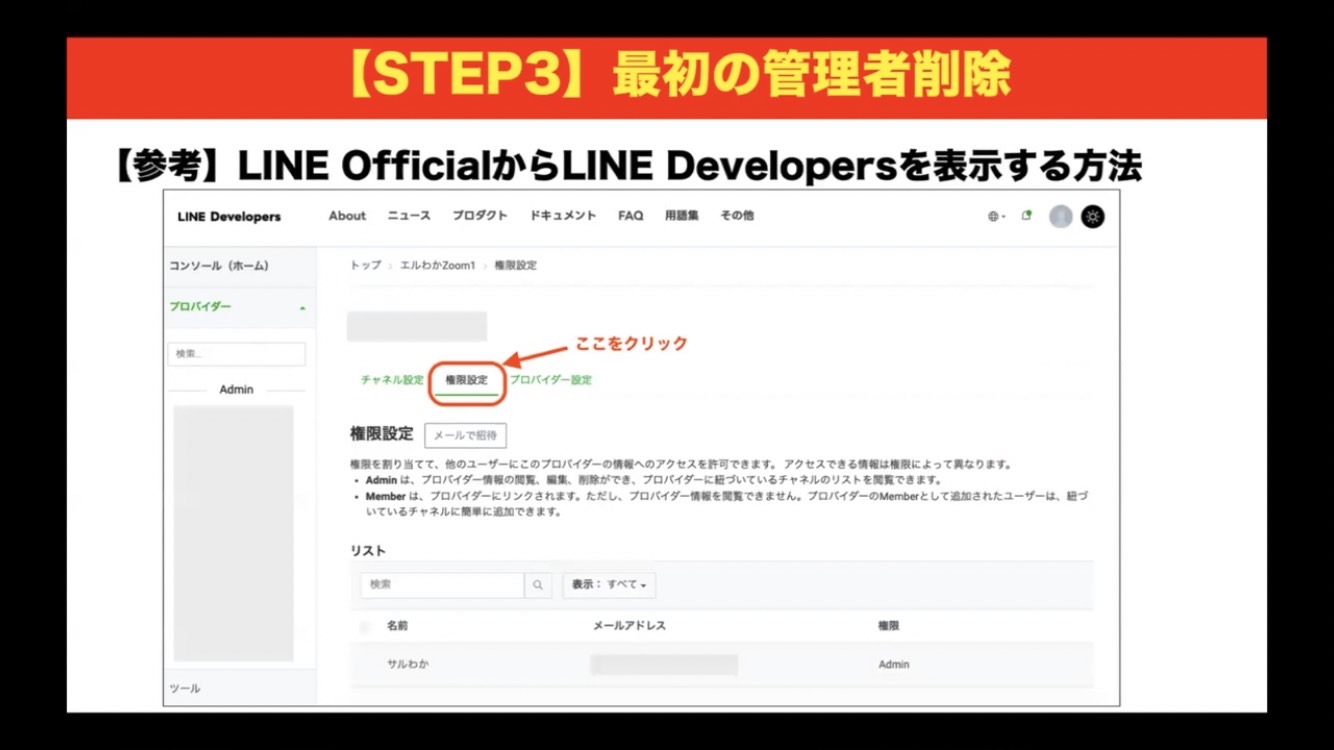The width and height of the screenshot is (1334, 750).
Task: Click the メールで招待 button
Action: [x=466, y=435]
